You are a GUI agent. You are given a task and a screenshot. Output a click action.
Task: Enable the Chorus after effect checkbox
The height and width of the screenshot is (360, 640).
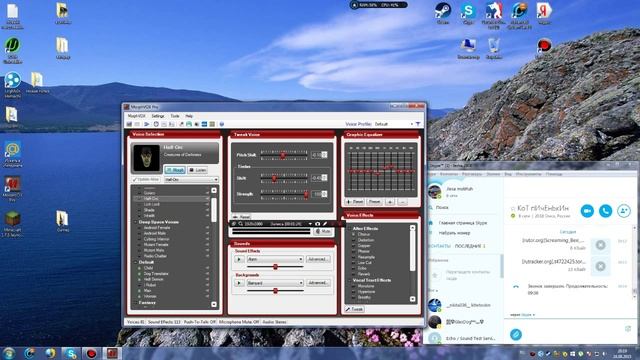pyautogui.click(x=354, y=234)
